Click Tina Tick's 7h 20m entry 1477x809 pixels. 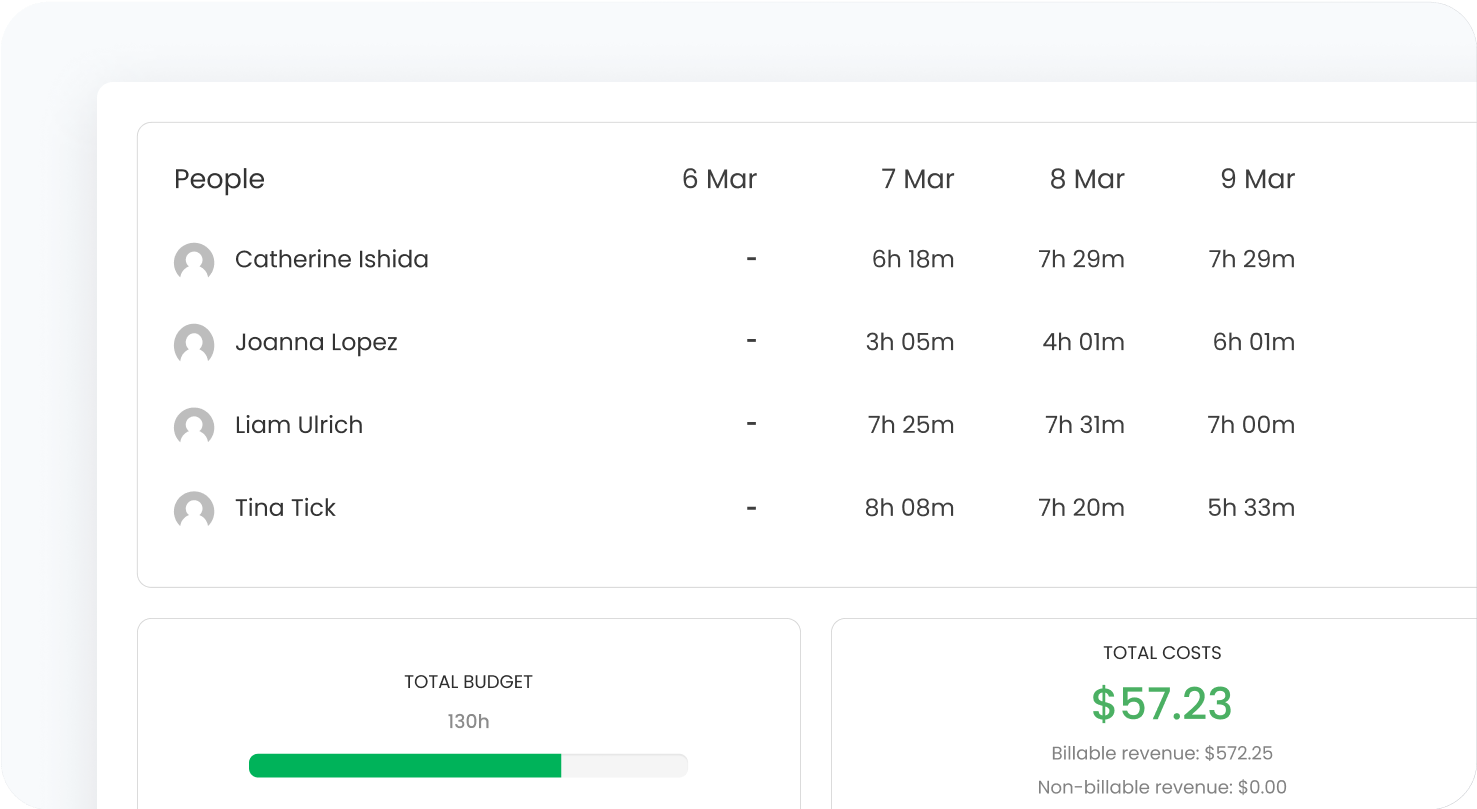pyautogui.click(x=1082, y=508)
